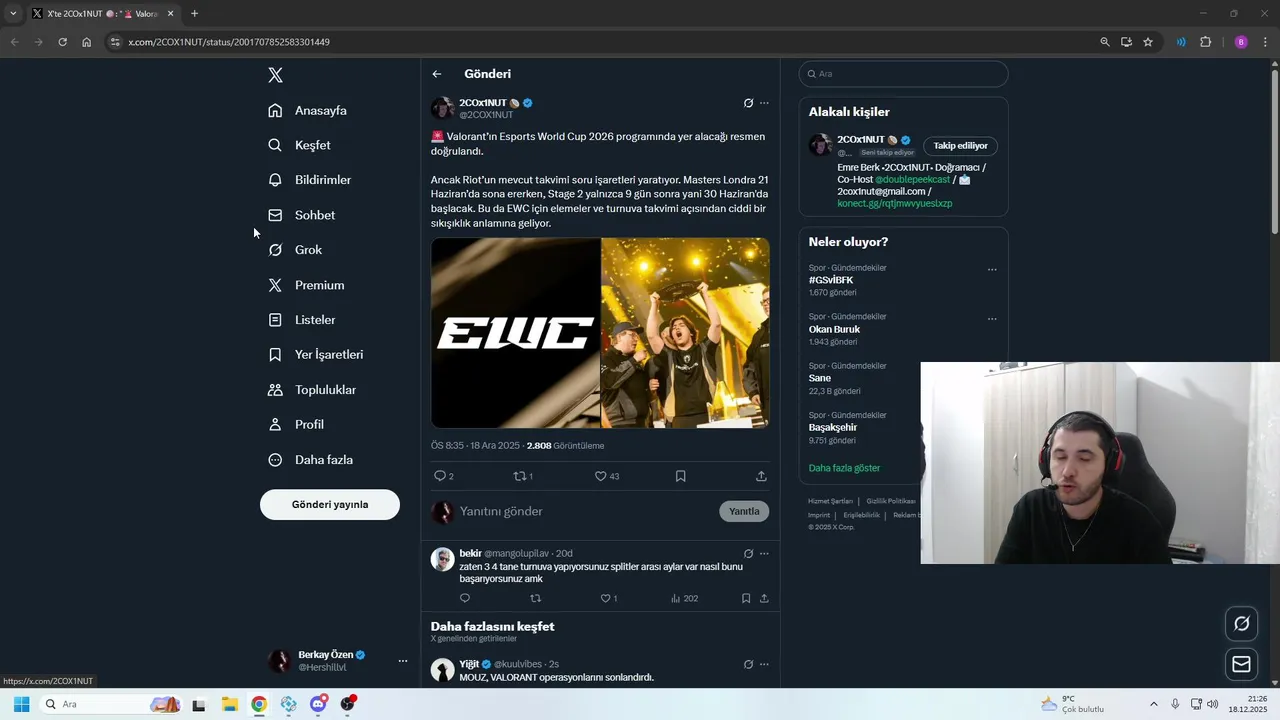This screenshot has width=1280, height=720.
Task: Open Listeler in sidebar
Action: [302, 320]
